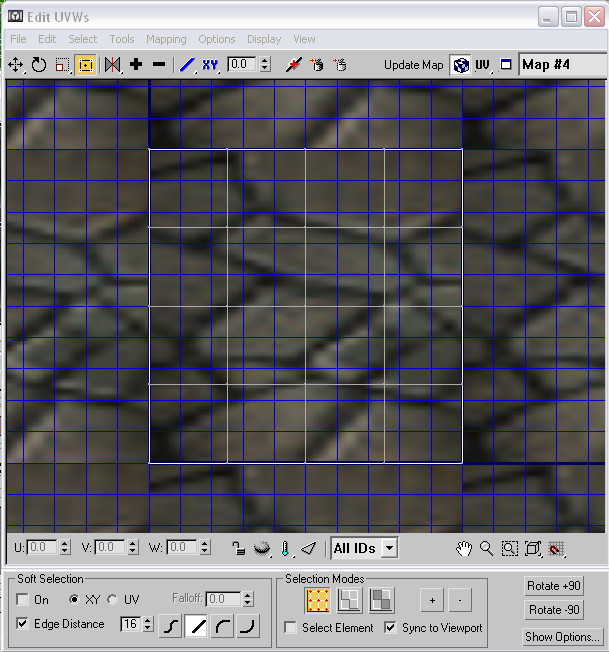
Task: Activate the Freeform Mode tool
Action: coord(86,65)
